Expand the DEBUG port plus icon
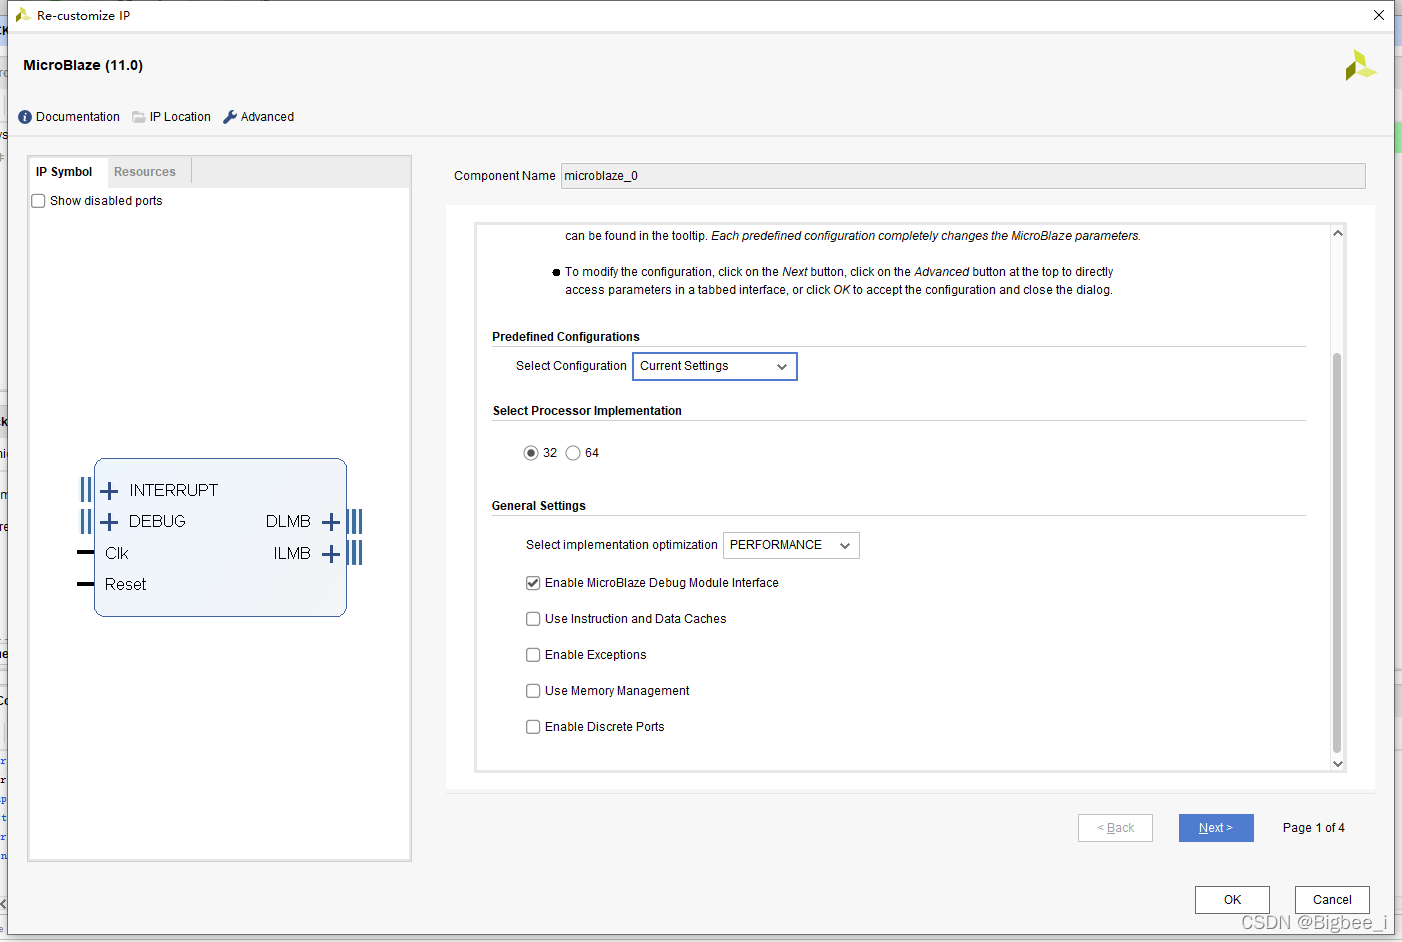1402x942 pixels. (x=109, y=521)
